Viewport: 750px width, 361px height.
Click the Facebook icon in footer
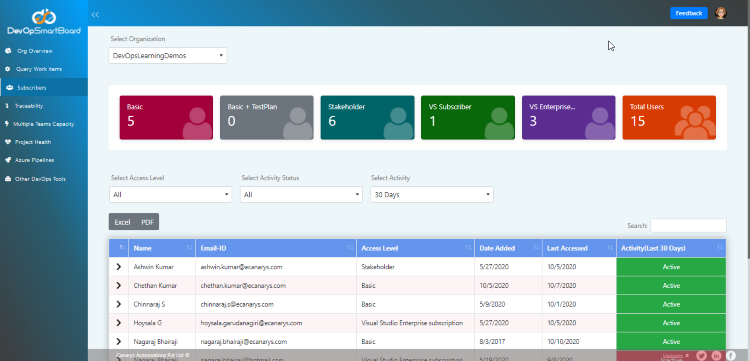pos(731,355)
